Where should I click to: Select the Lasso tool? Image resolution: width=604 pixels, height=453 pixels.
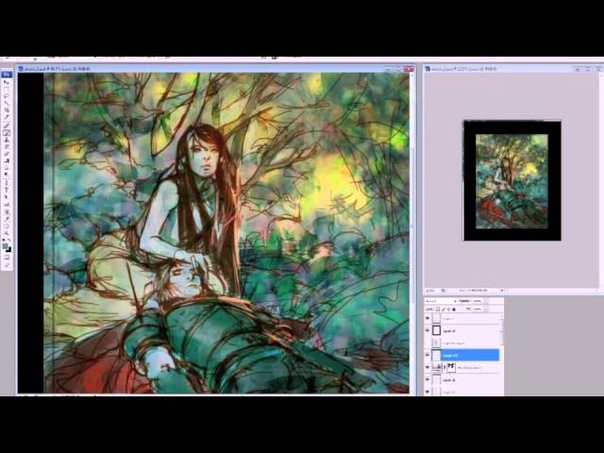pyautogui.click(x=7, y=96)
